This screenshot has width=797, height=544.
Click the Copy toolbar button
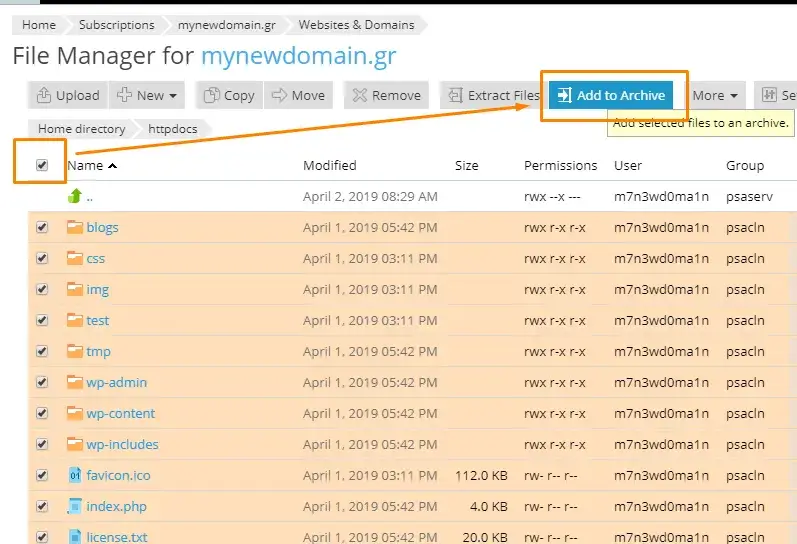(229, 95)
